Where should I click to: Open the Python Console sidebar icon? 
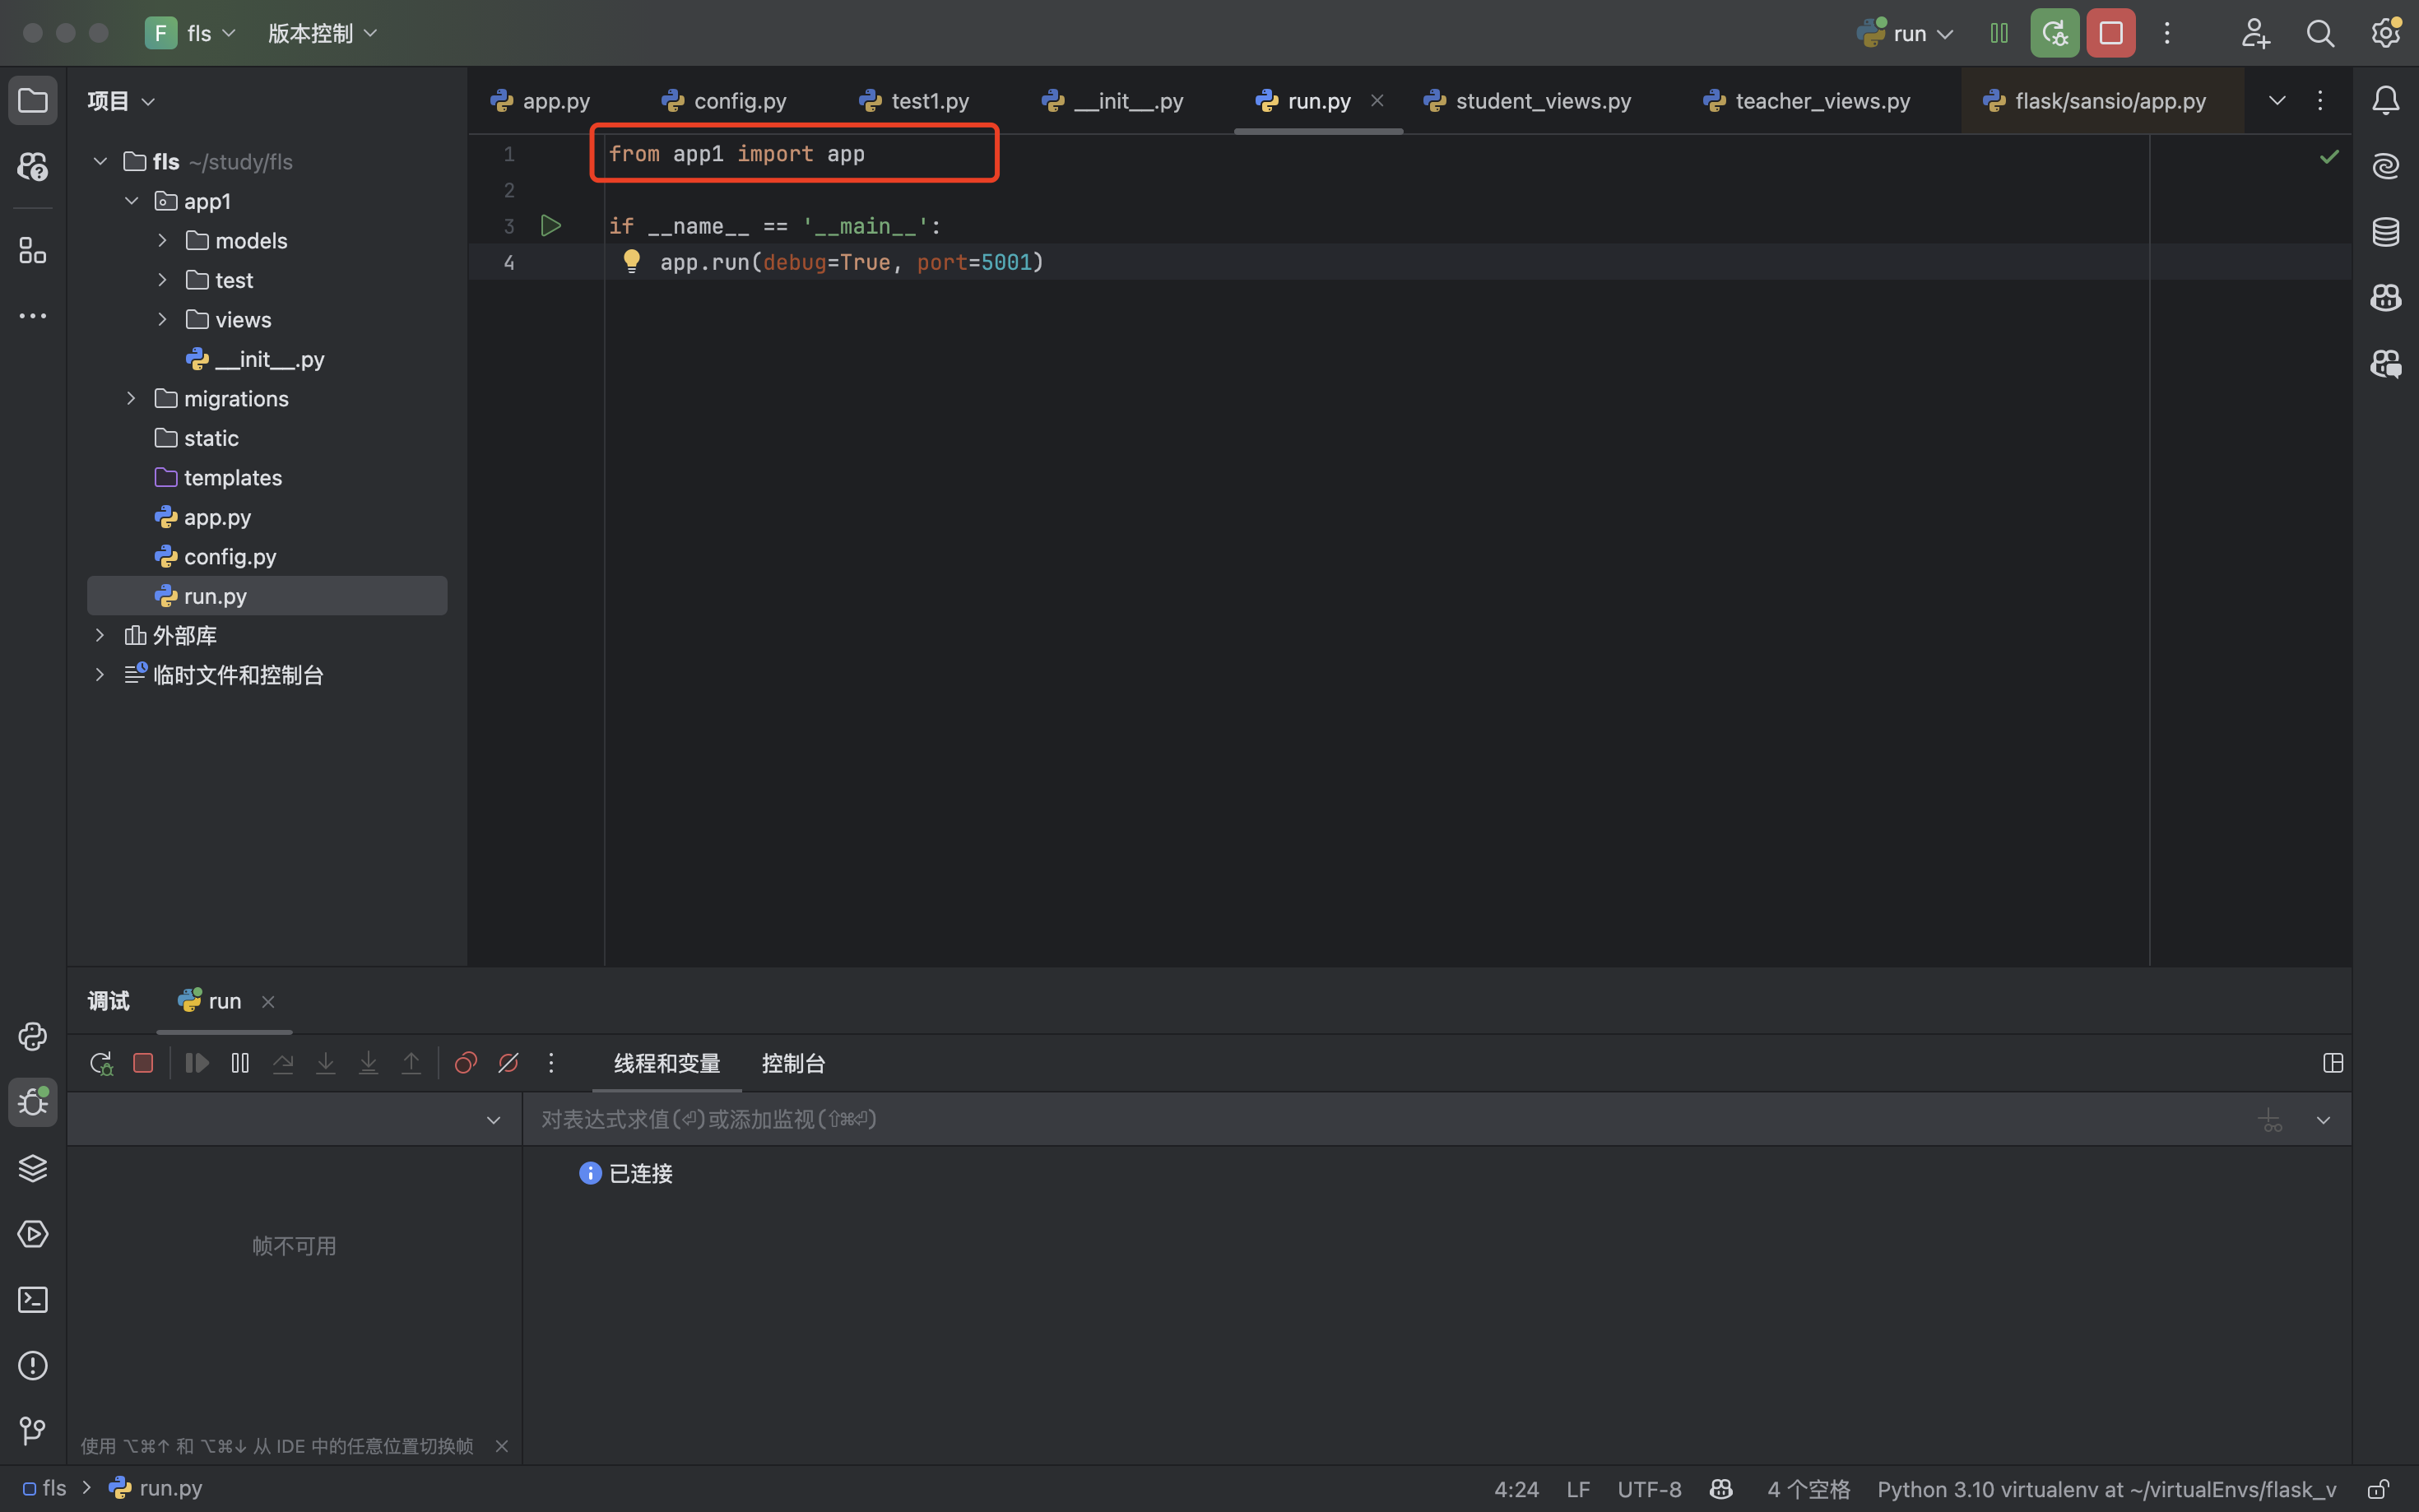click(33, 1037)
